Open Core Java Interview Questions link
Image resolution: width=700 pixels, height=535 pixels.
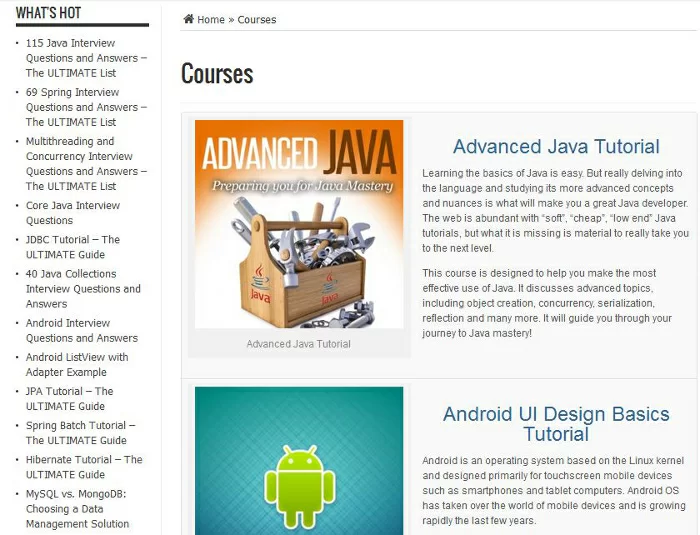coord(73,213)
